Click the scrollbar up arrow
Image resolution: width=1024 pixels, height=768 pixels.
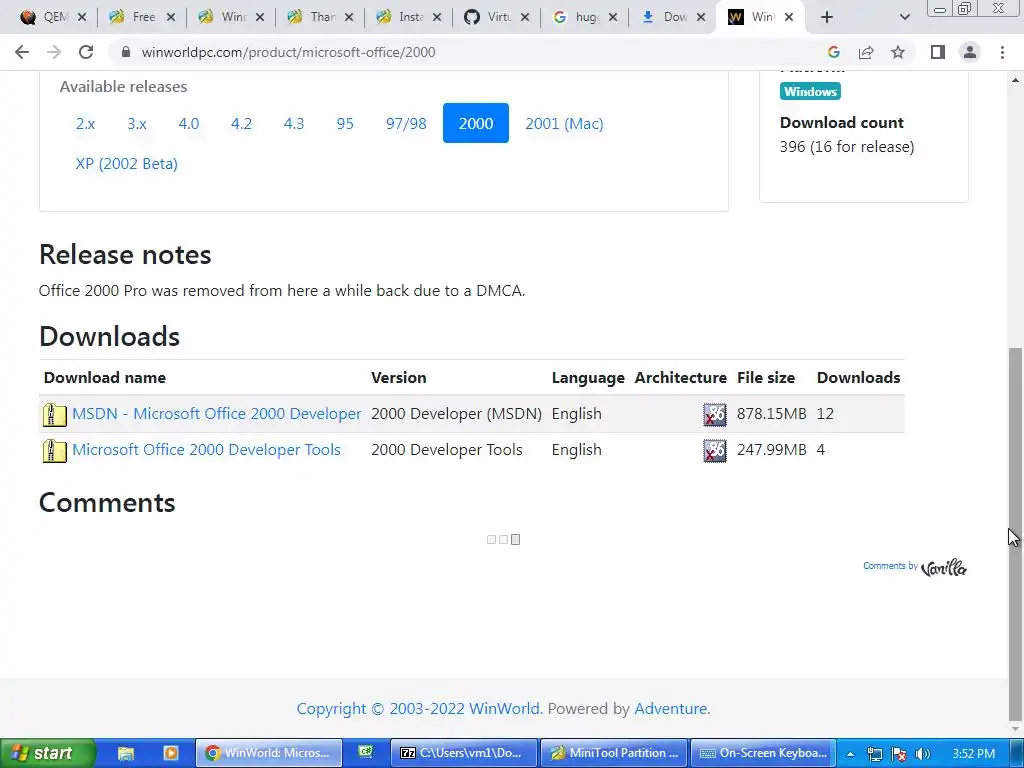[1016, 80]
